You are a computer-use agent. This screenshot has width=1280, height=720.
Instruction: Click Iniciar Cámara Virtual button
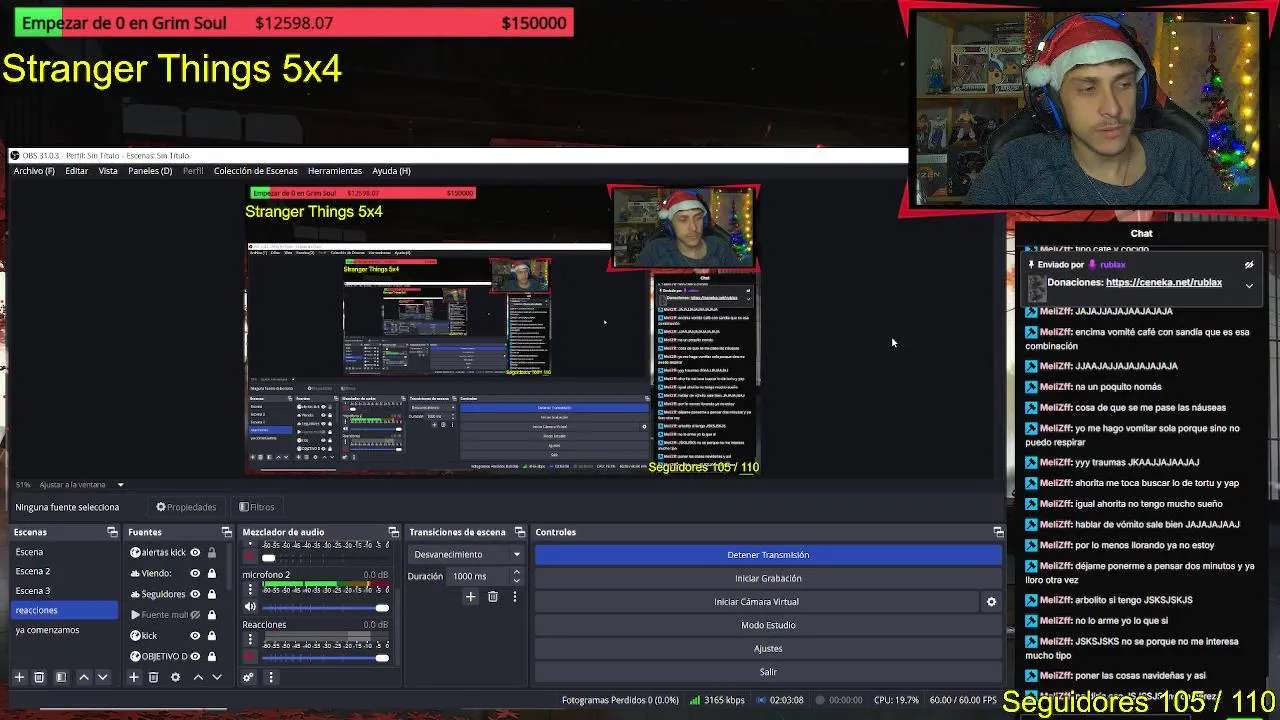point(756,602)
